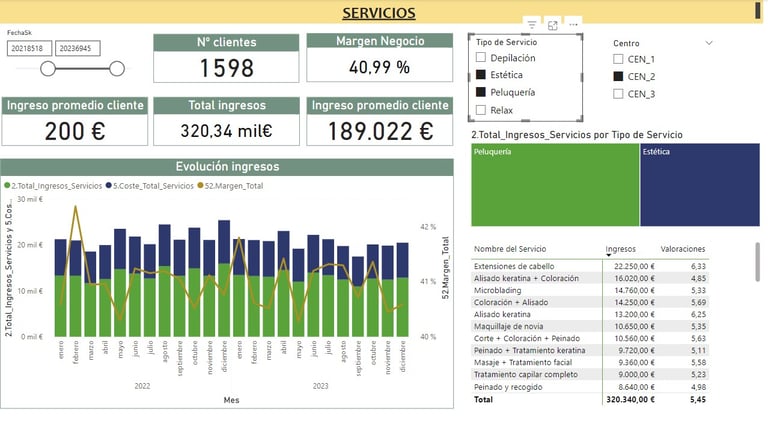768x430 pixels.
Task: Click the SERVICIOS page title
Action: tap(379, 13)
